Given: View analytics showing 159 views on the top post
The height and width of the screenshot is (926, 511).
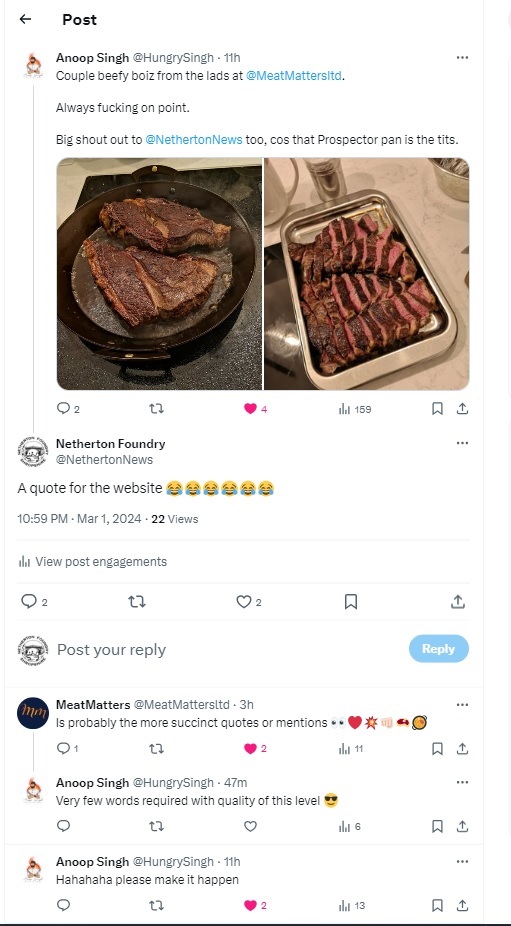Looking at the screenshot, I should point(354,409).
